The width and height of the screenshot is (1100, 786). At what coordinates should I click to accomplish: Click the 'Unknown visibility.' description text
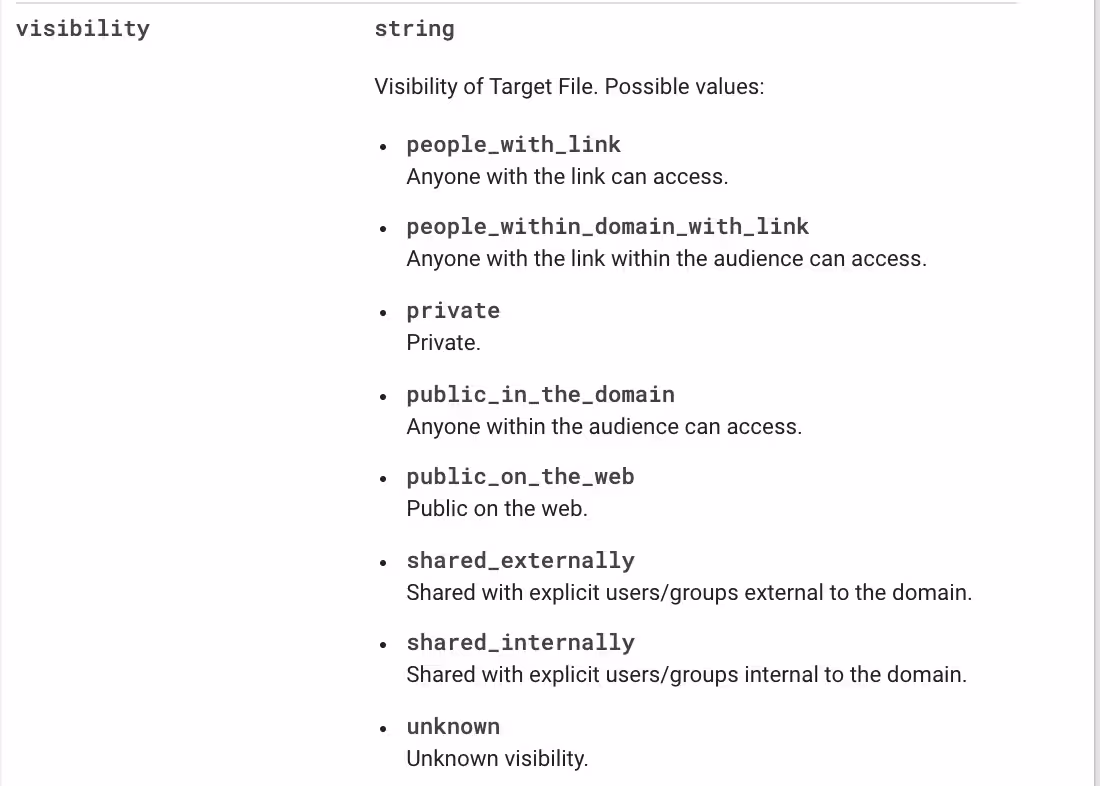coord(497,759)
